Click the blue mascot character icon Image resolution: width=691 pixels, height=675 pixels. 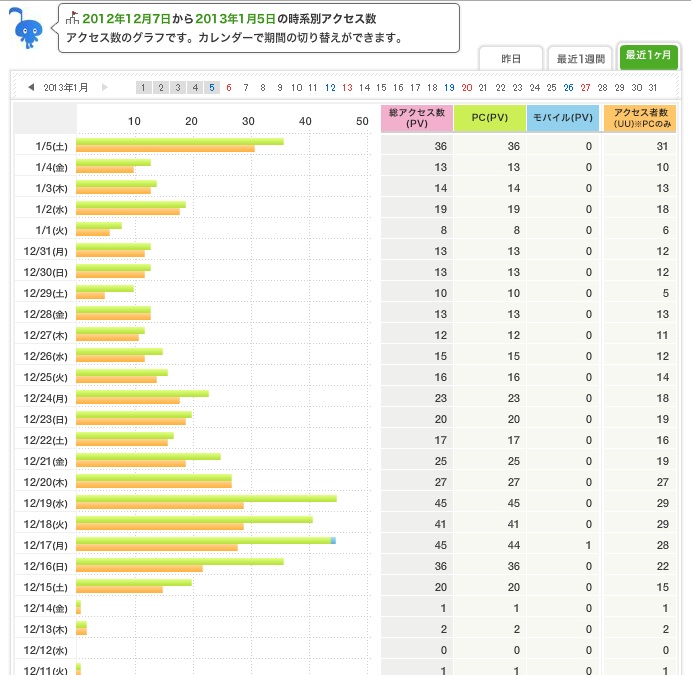[x=26, y=28]
